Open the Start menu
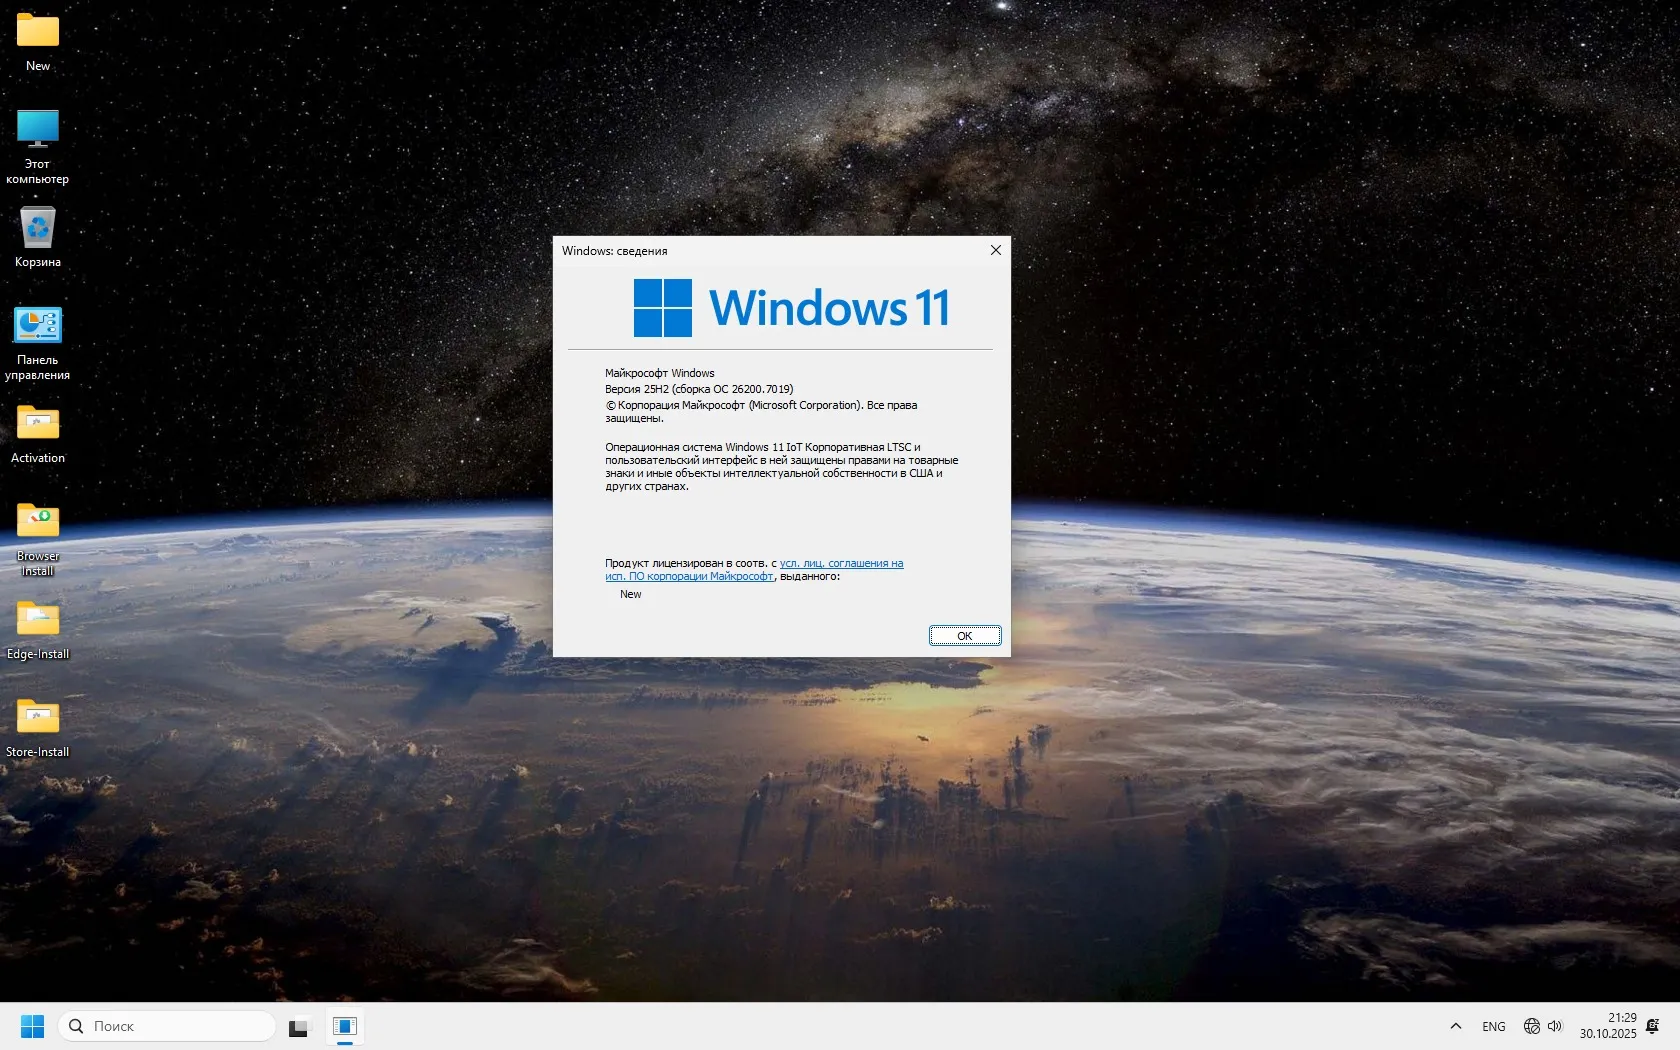This screenshot has height=1050, width=1680. tap(32, 1026)
